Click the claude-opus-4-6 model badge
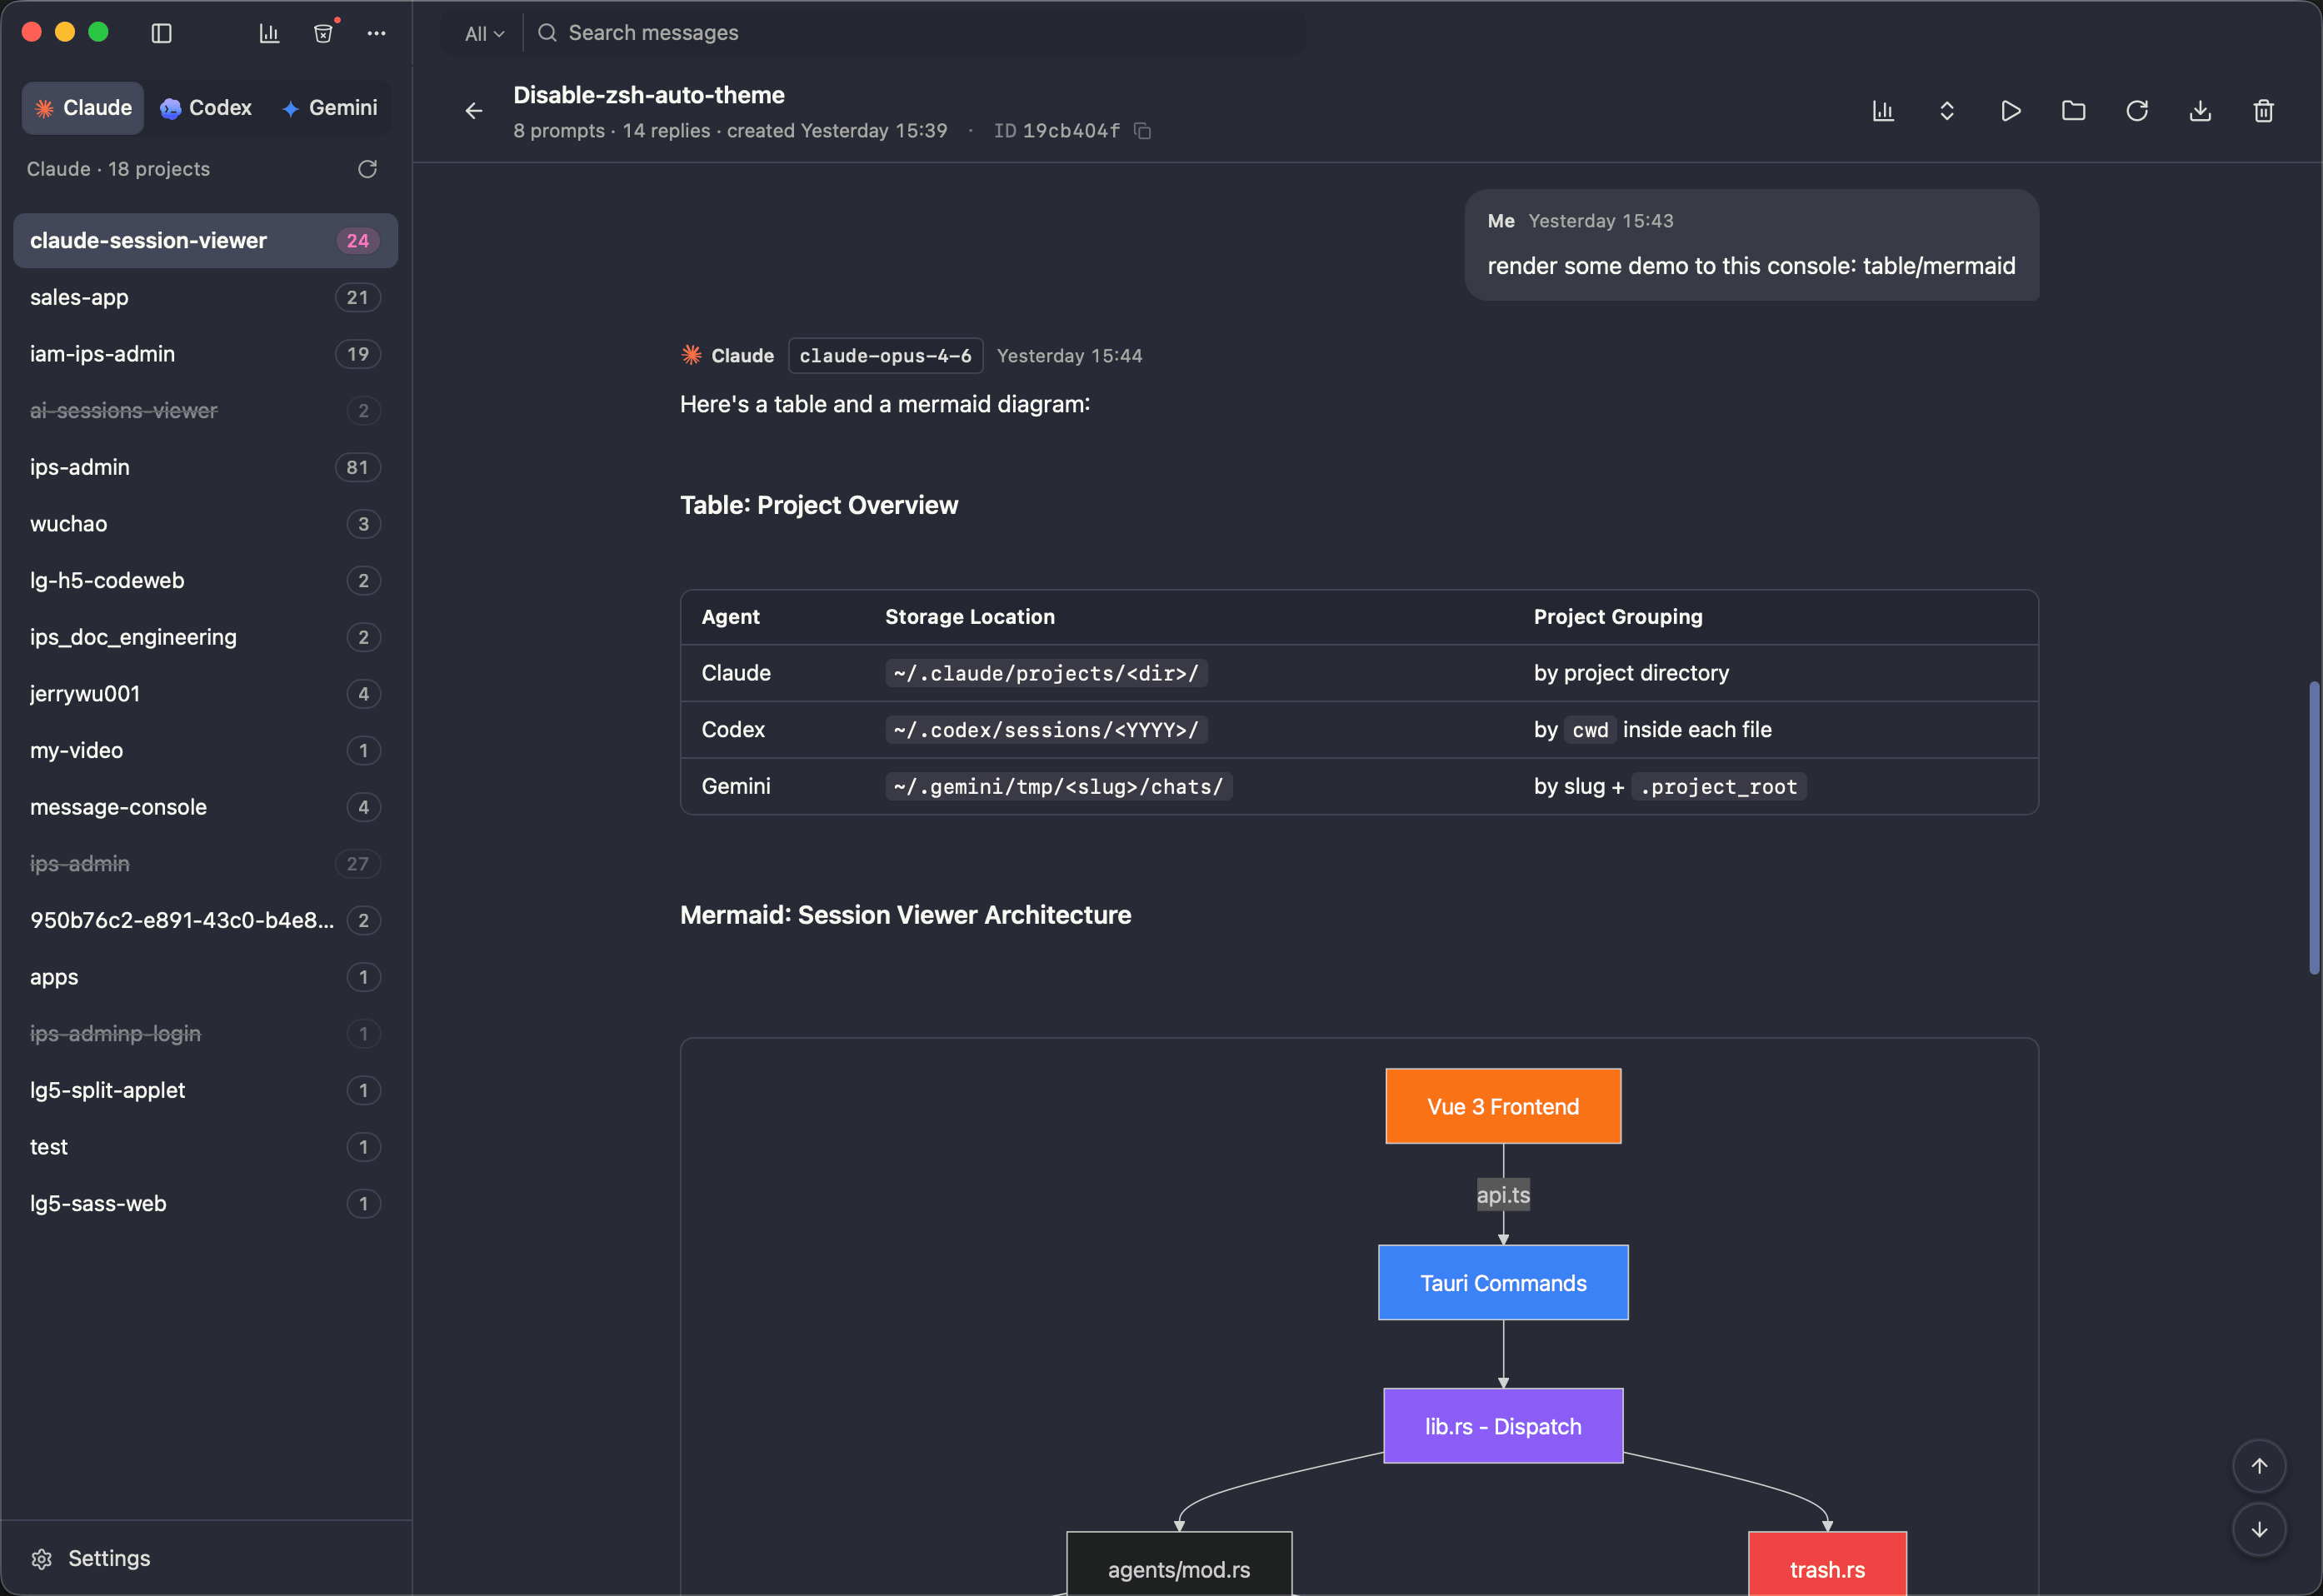 tap(885, 356)
